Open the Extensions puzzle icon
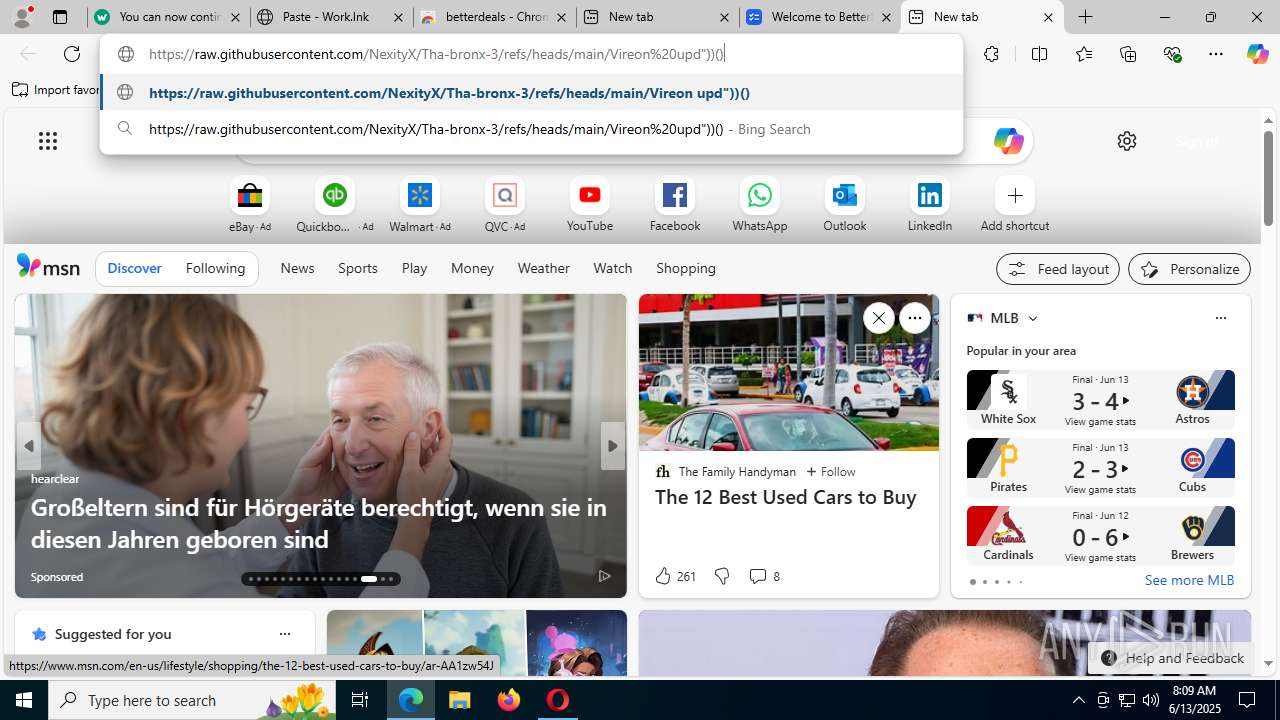 click(991, 54)
